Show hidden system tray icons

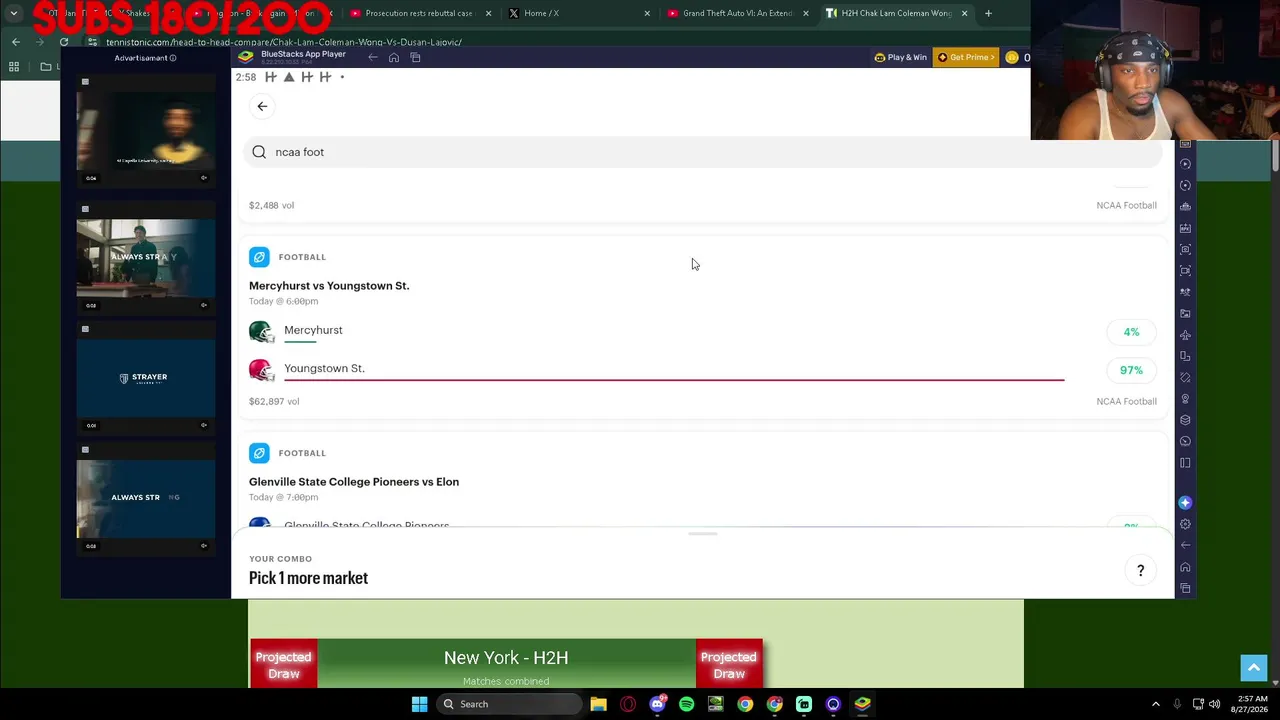(1156, 704)
